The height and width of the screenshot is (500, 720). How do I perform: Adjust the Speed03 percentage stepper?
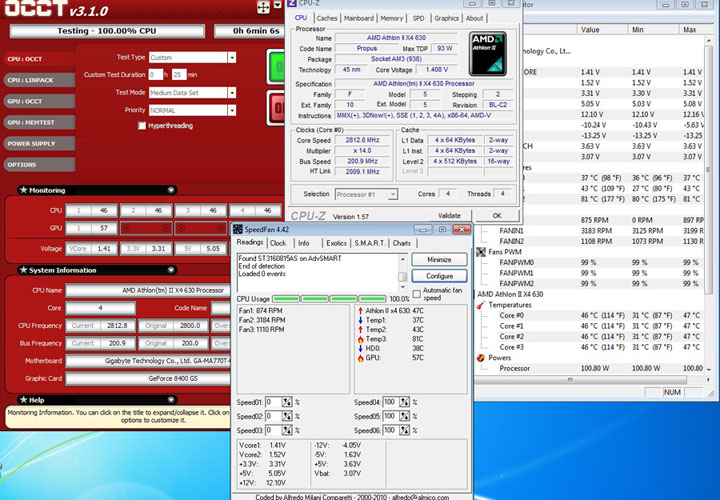coord(287,431)
